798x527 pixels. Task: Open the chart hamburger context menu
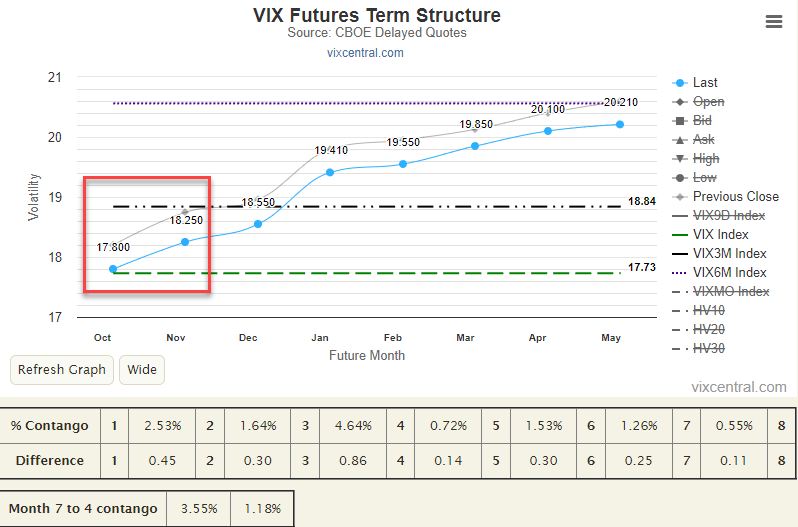(773, 22)
